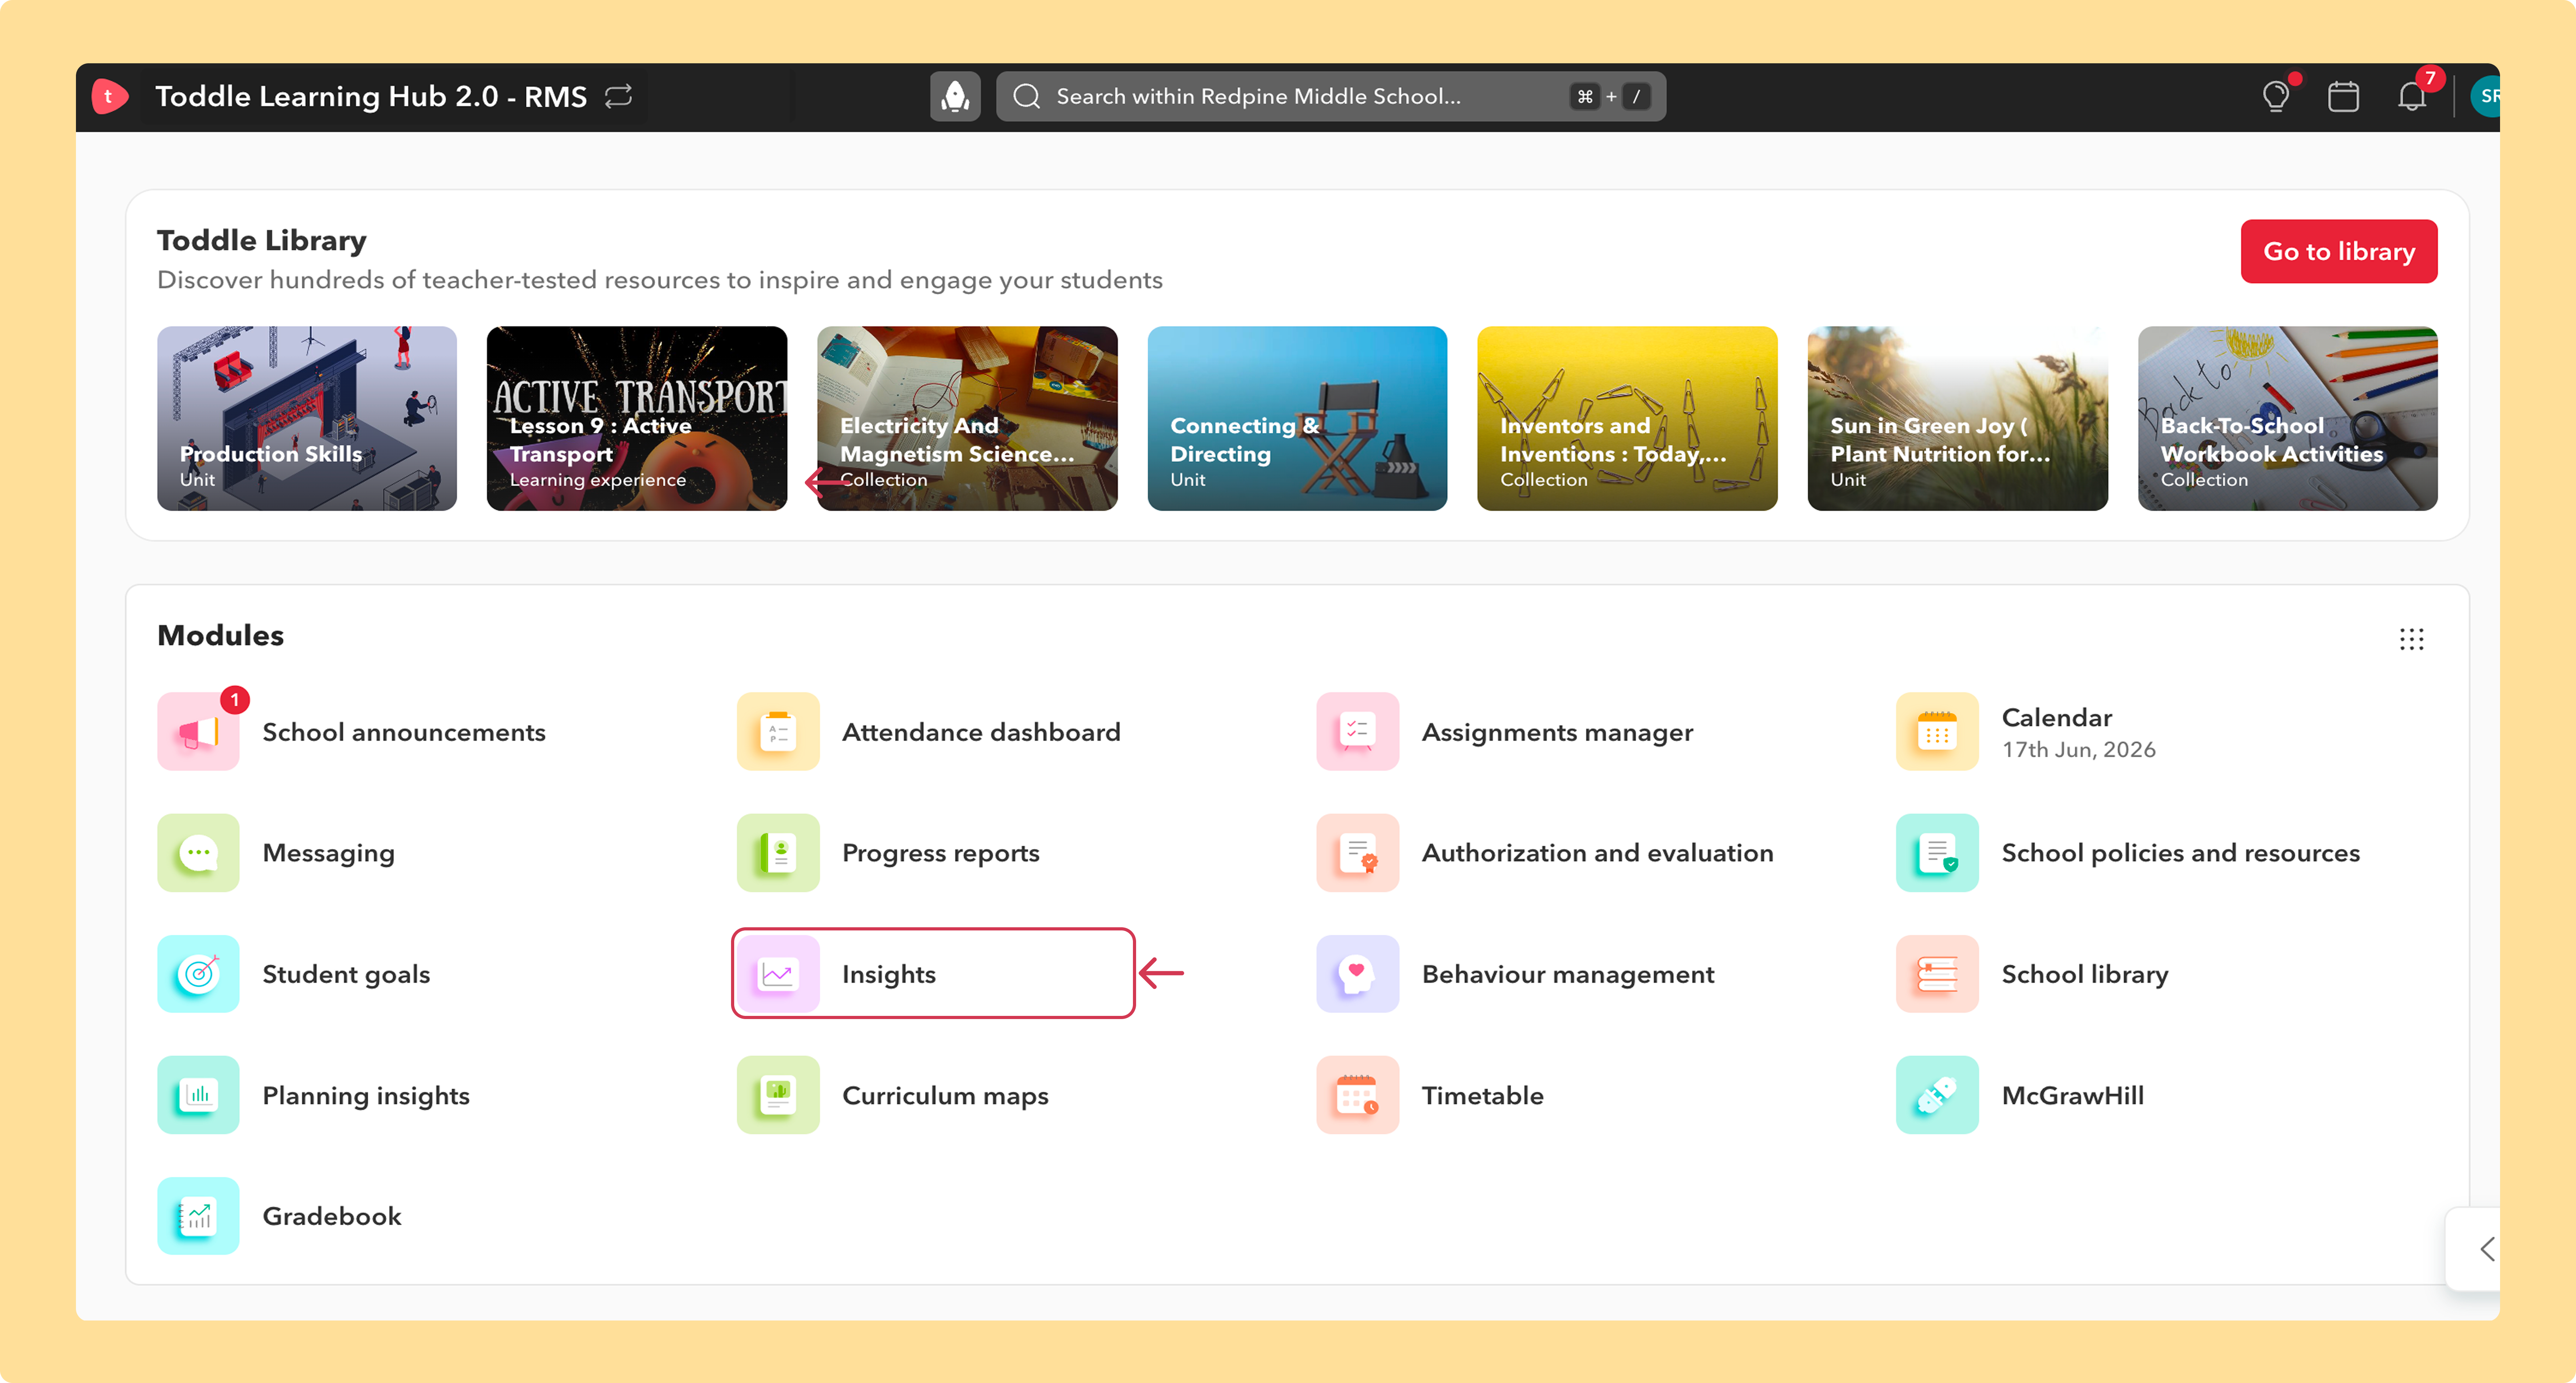Expand the collapsed side panel chevron
This screenshot has height=1383, width=2576.
[2486, 1249]
